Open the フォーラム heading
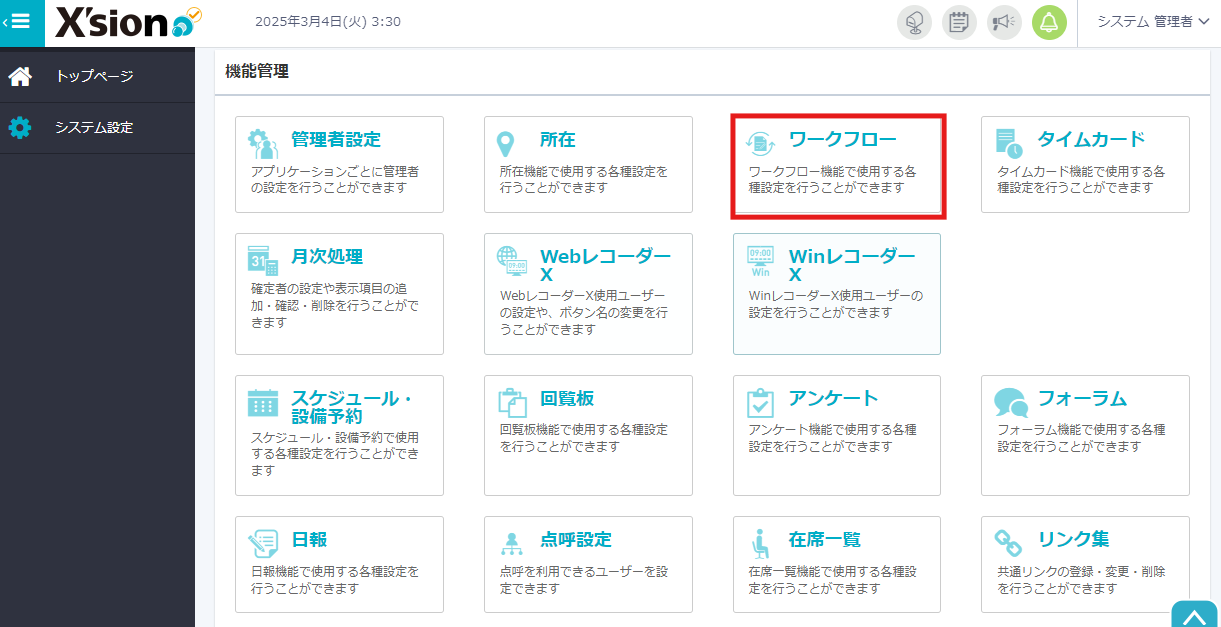 tap(1083, 398)
